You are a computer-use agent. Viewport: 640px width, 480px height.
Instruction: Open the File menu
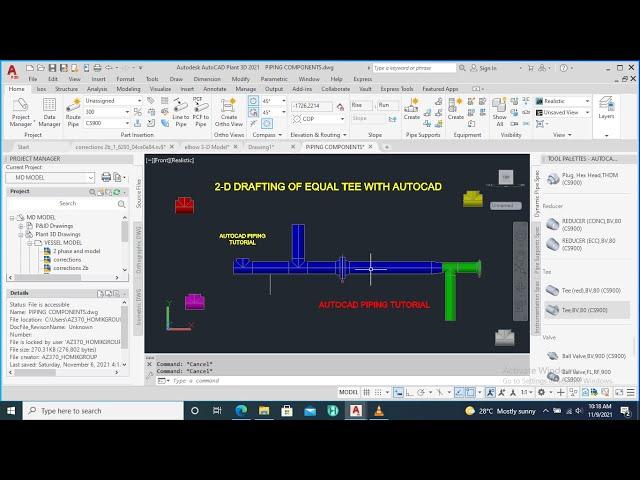[x=33, y=79]
